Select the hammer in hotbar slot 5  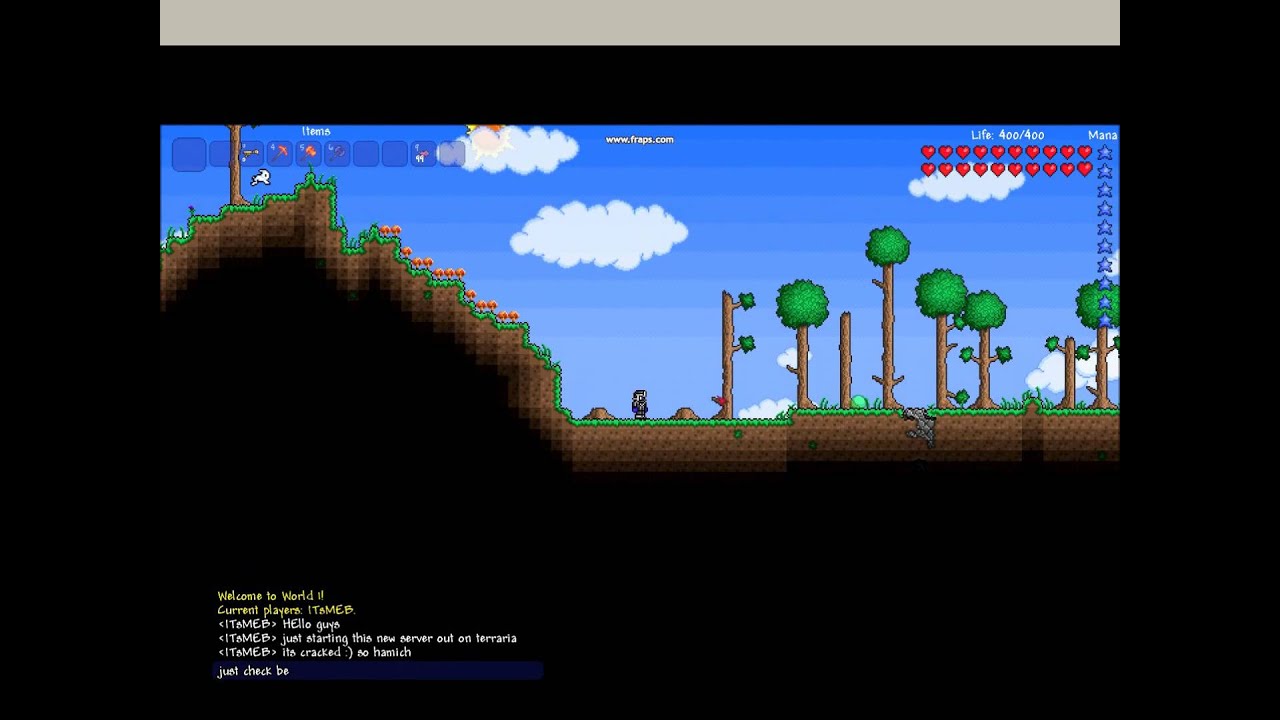308,153
